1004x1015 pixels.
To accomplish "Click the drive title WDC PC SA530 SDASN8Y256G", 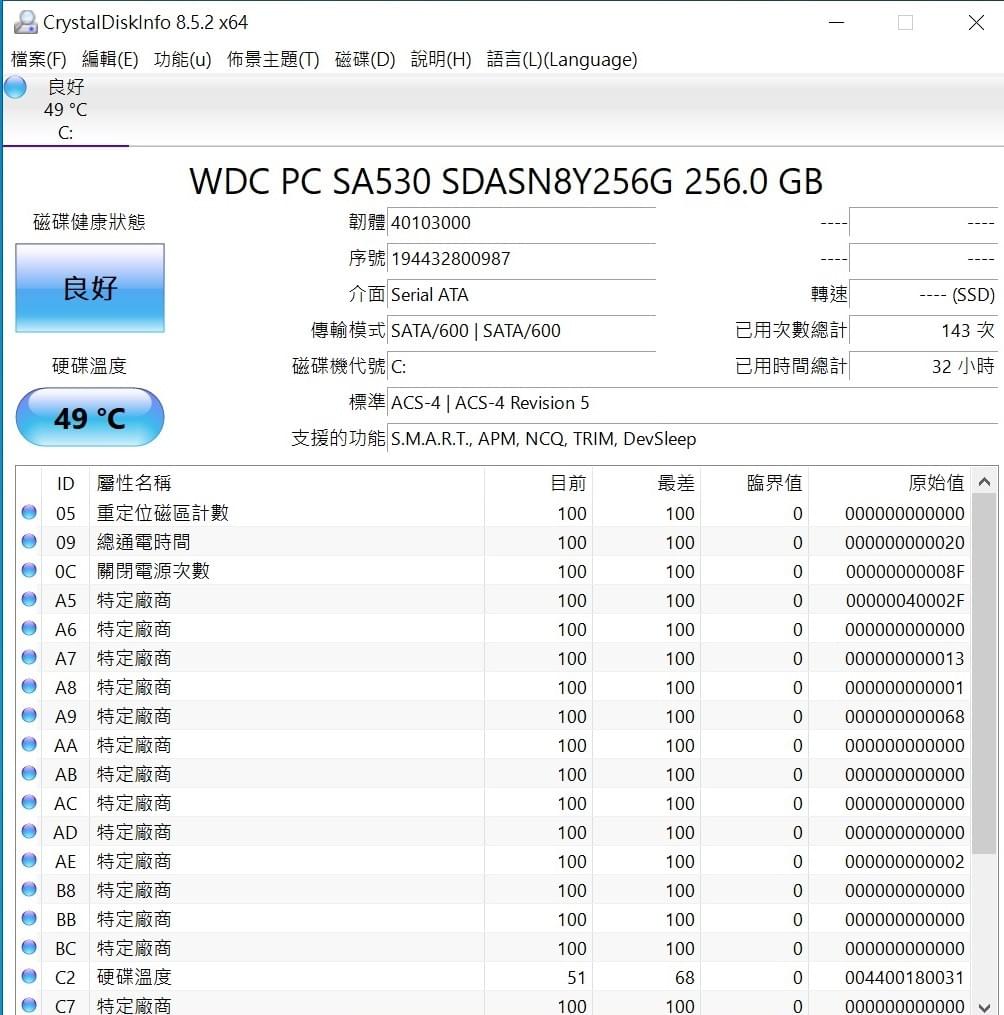I will pyautogui.click(x=431, y=181).
